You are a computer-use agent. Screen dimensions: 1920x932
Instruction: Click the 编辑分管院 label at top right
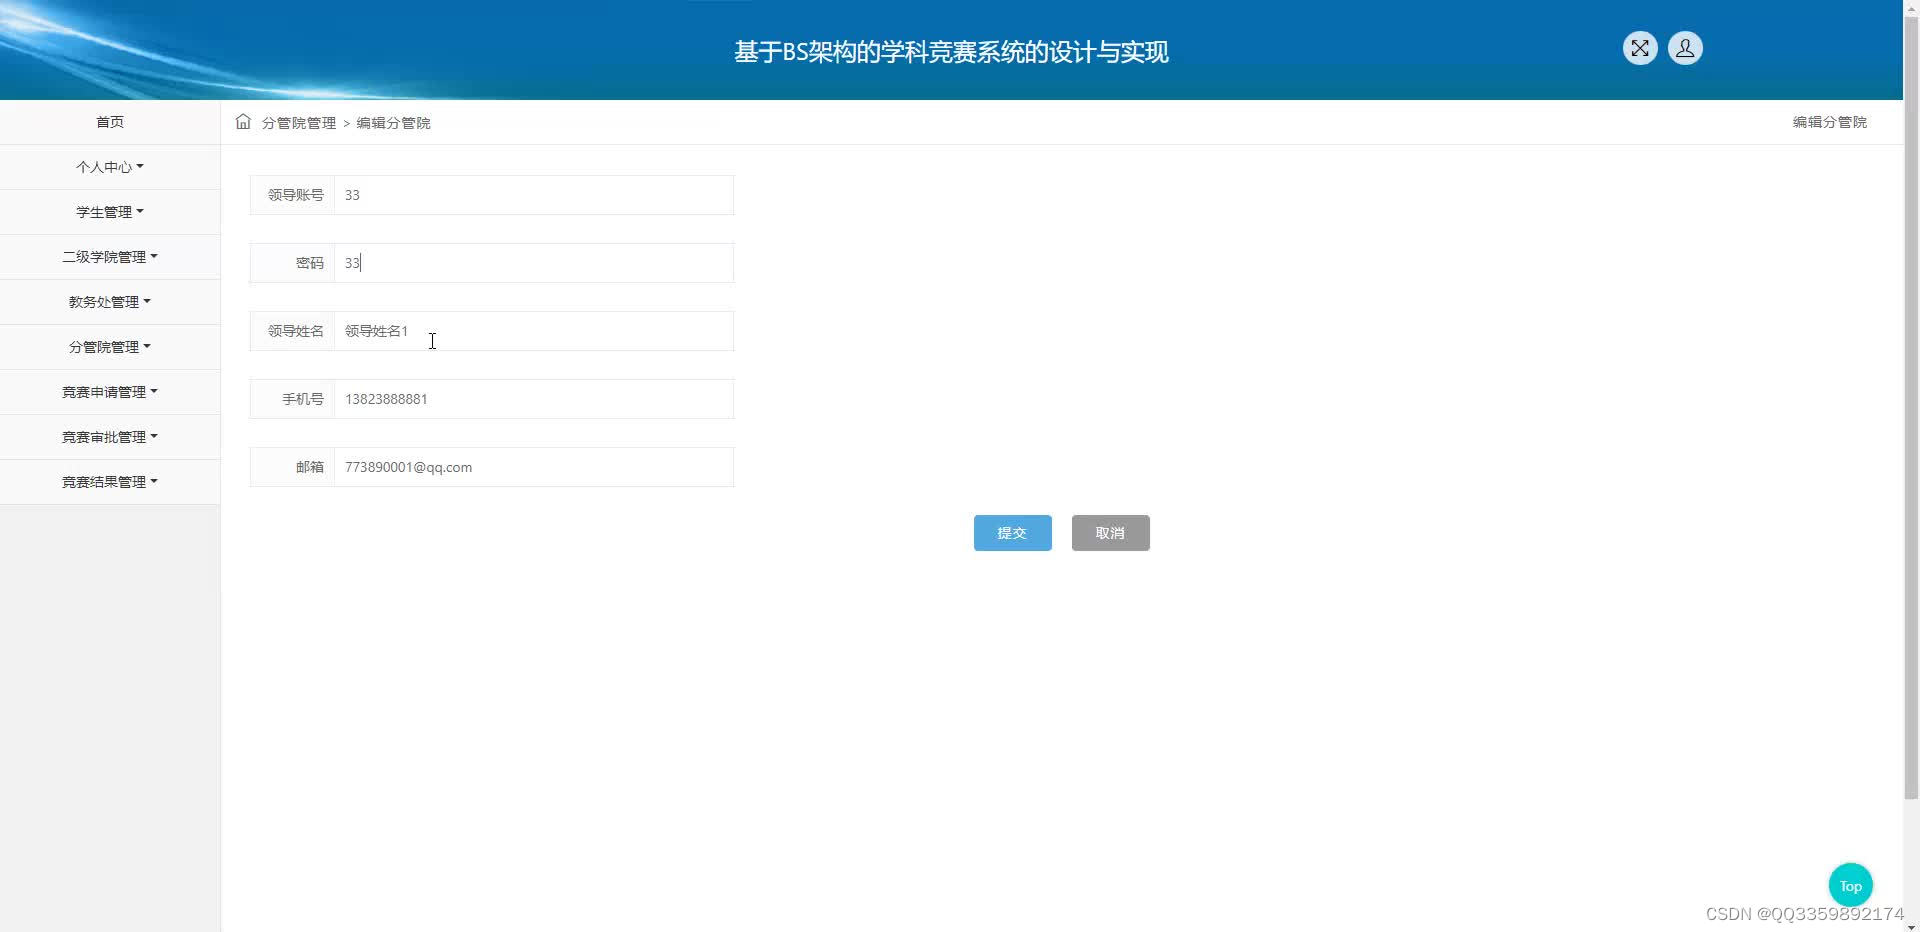tap(1830, 122)
